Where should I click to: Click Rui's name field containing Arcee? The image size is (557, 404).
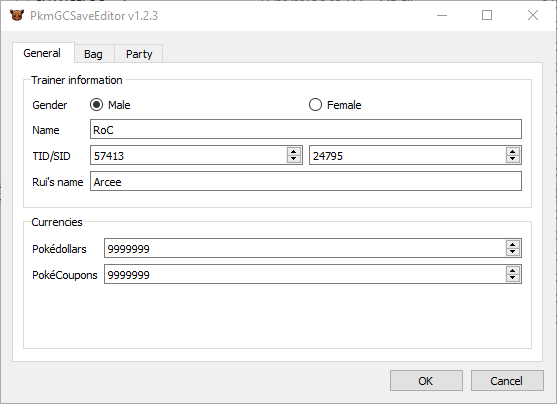click(306, 181)
